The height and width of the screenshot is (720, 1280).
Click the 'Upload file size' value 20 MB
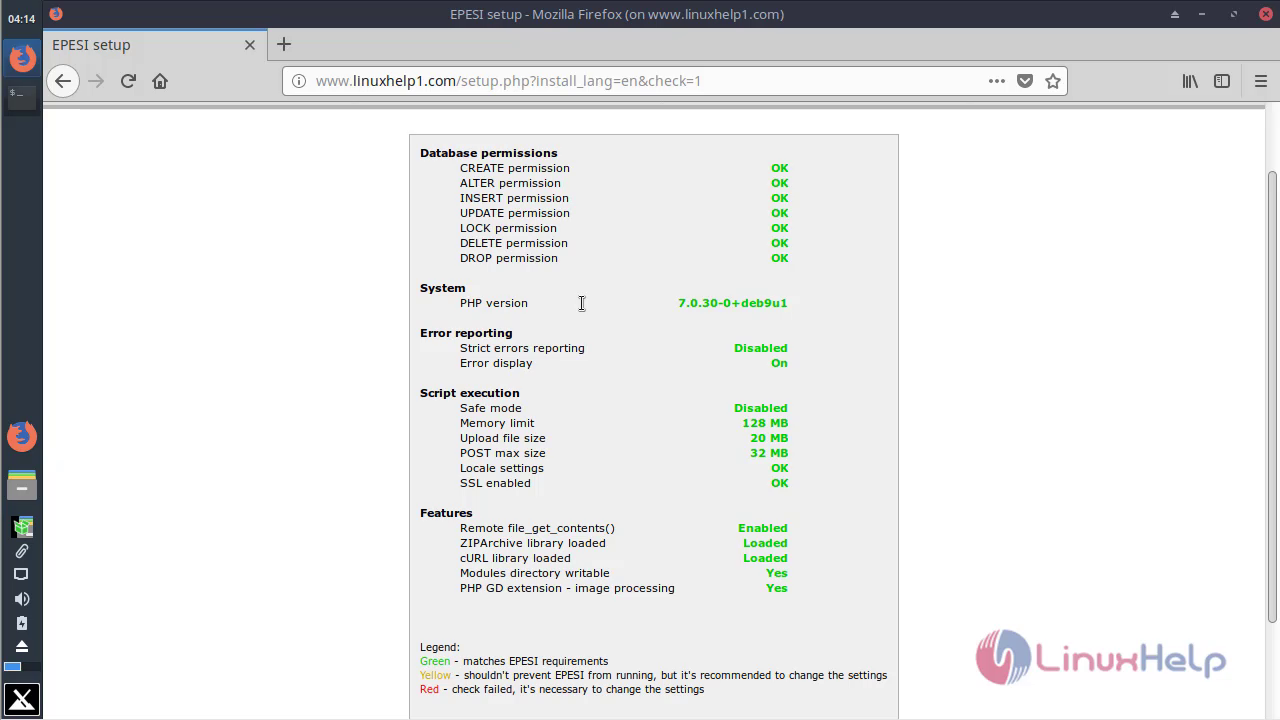click(x=769, y=438)
